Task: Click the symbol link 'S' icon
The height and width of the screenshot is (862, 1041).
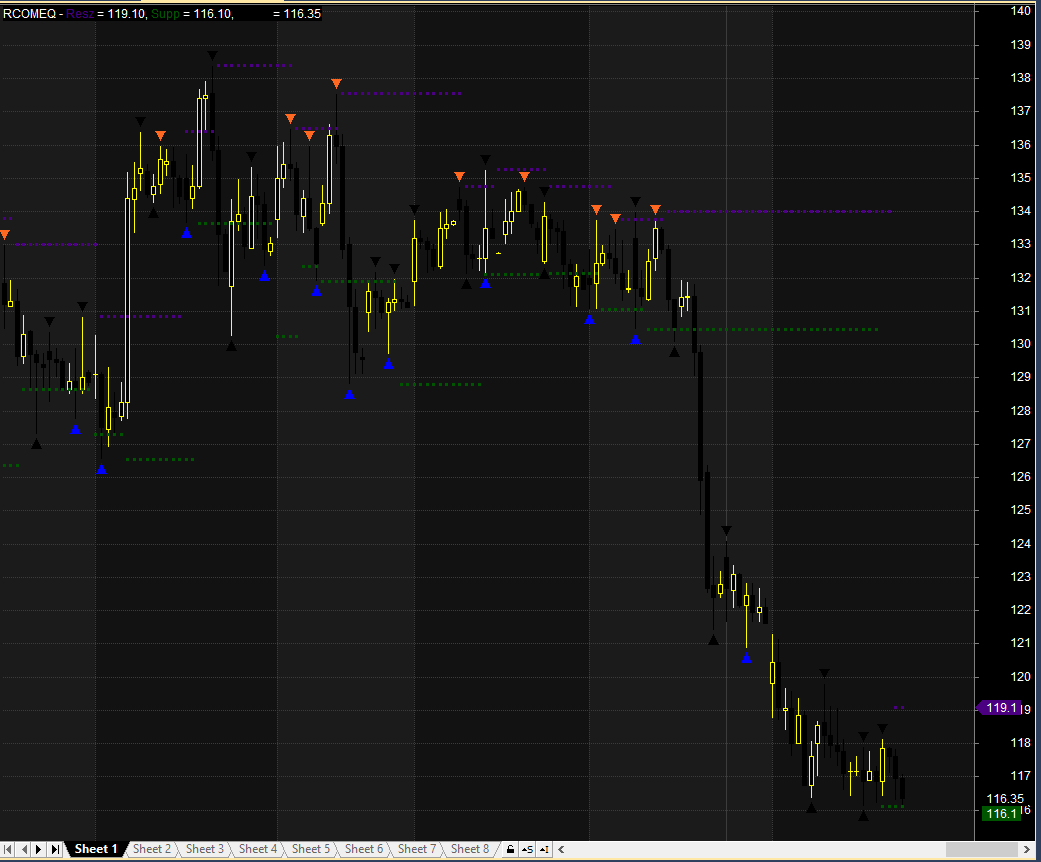Action: (x=527, y=849)
